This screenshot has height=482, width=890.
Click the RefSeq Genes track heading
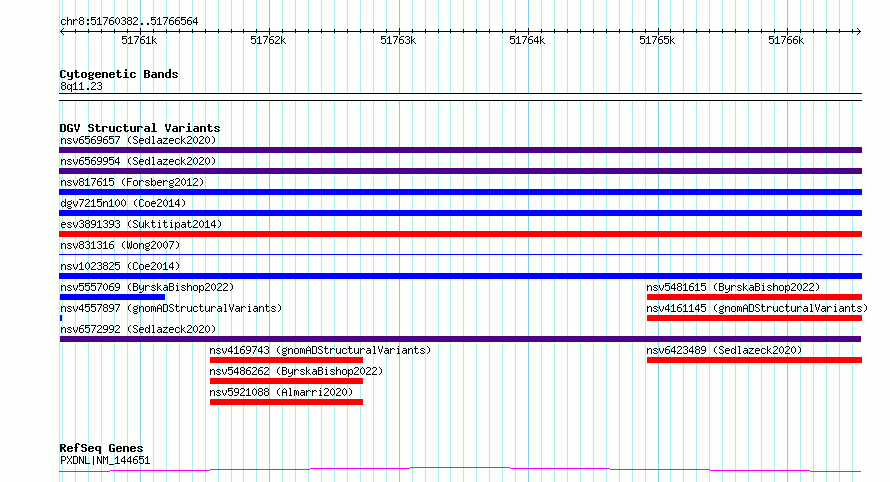coord(101,449)
